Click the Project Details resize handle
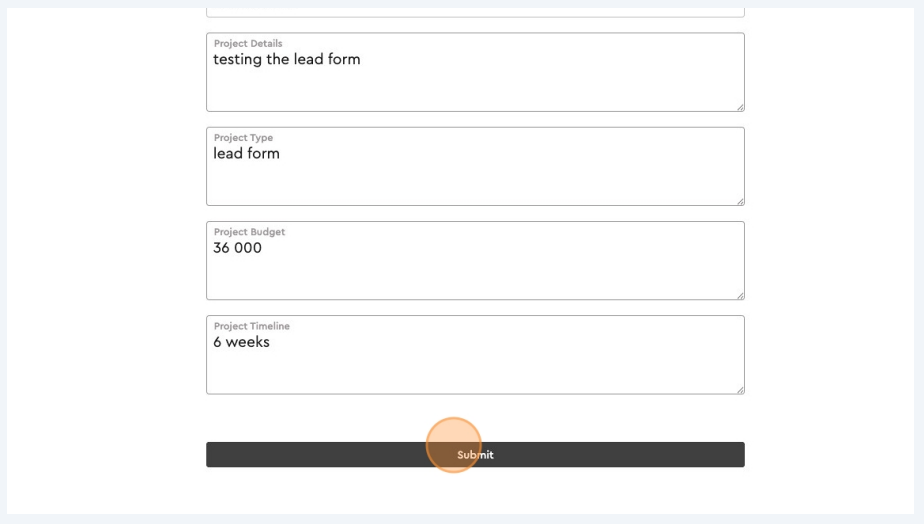The height and width of the screenshot is (524, 924). coord(740,106)
